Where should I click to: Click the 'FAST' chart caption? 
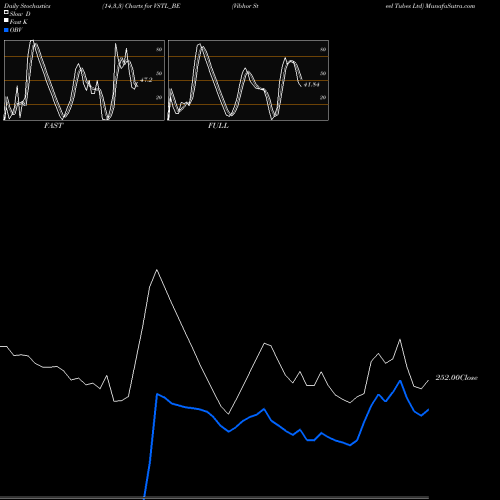point(53,126)
